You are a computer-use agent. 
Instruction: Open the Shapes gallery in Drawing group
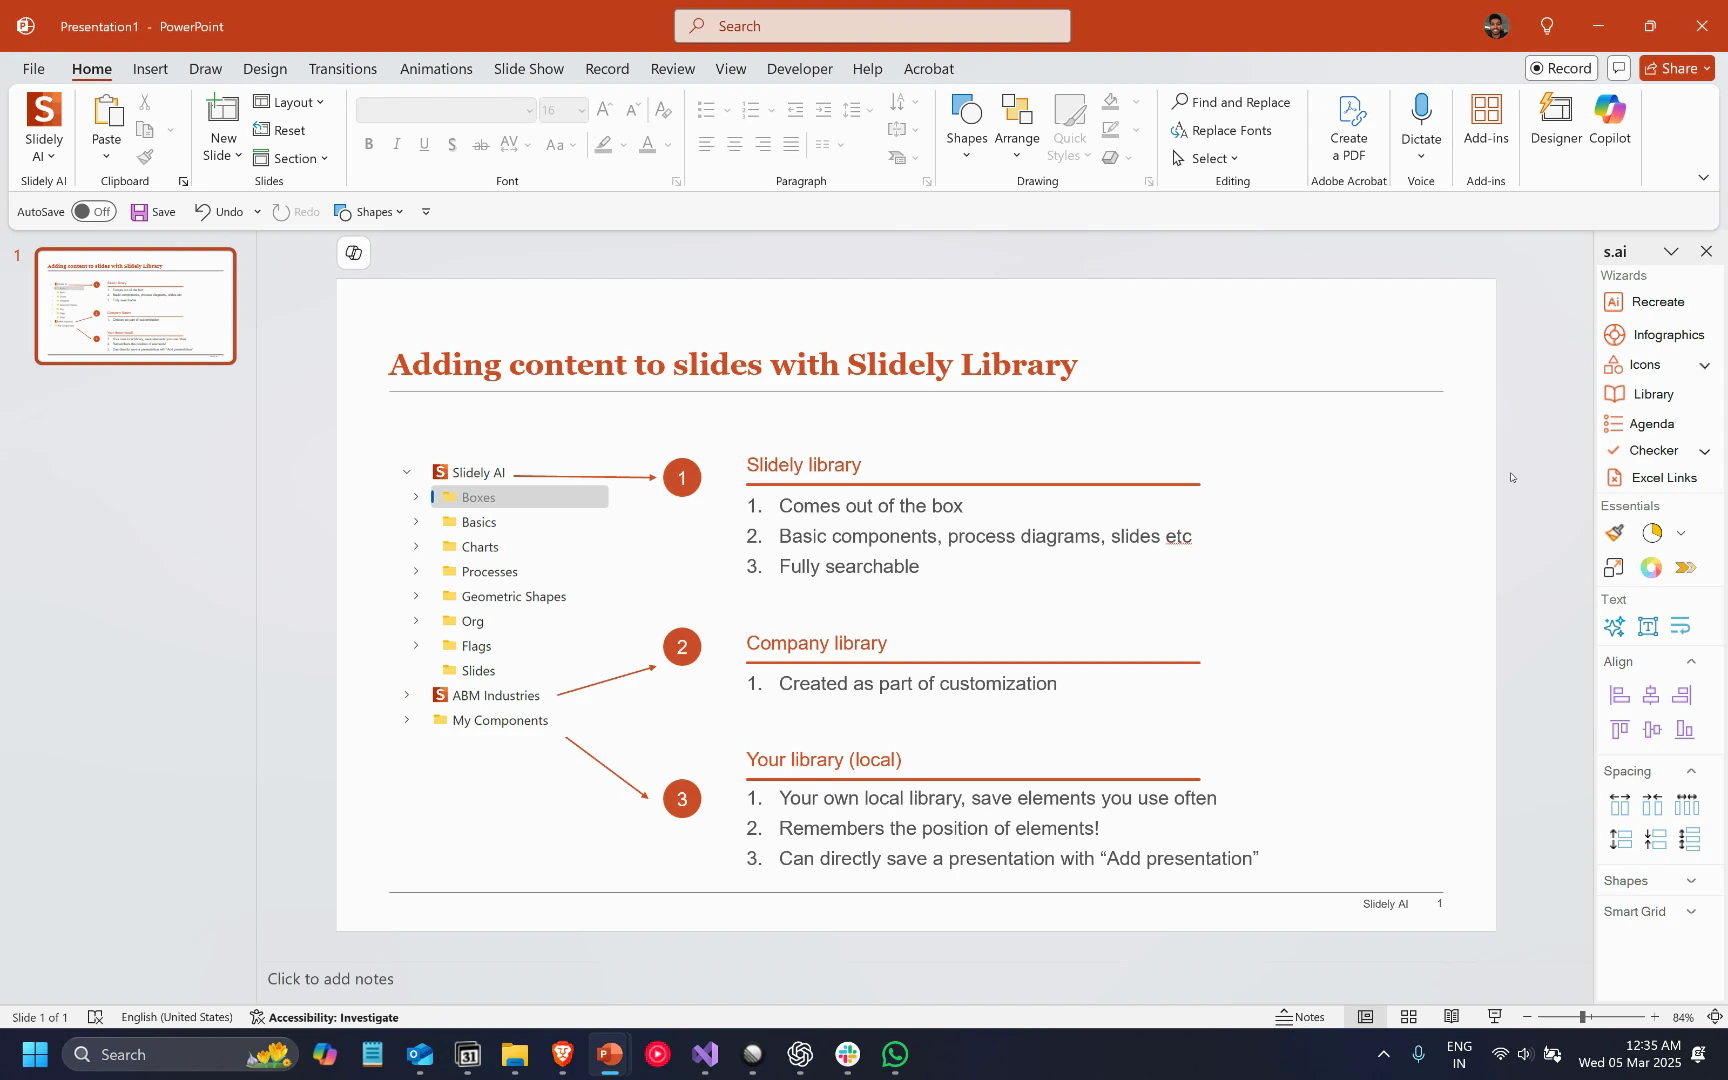[x=966, y=128]
